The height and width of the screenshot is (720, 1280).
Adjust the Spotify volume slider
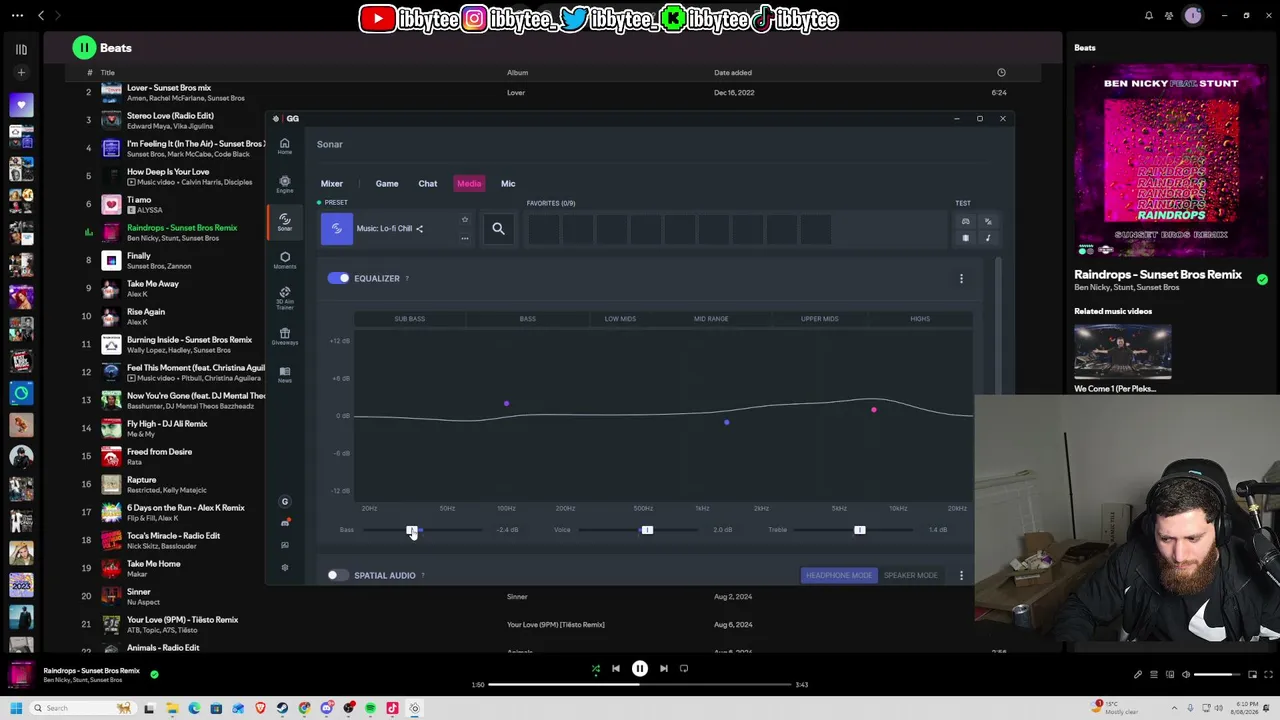pyautogui.click(x=1219, y=675)
